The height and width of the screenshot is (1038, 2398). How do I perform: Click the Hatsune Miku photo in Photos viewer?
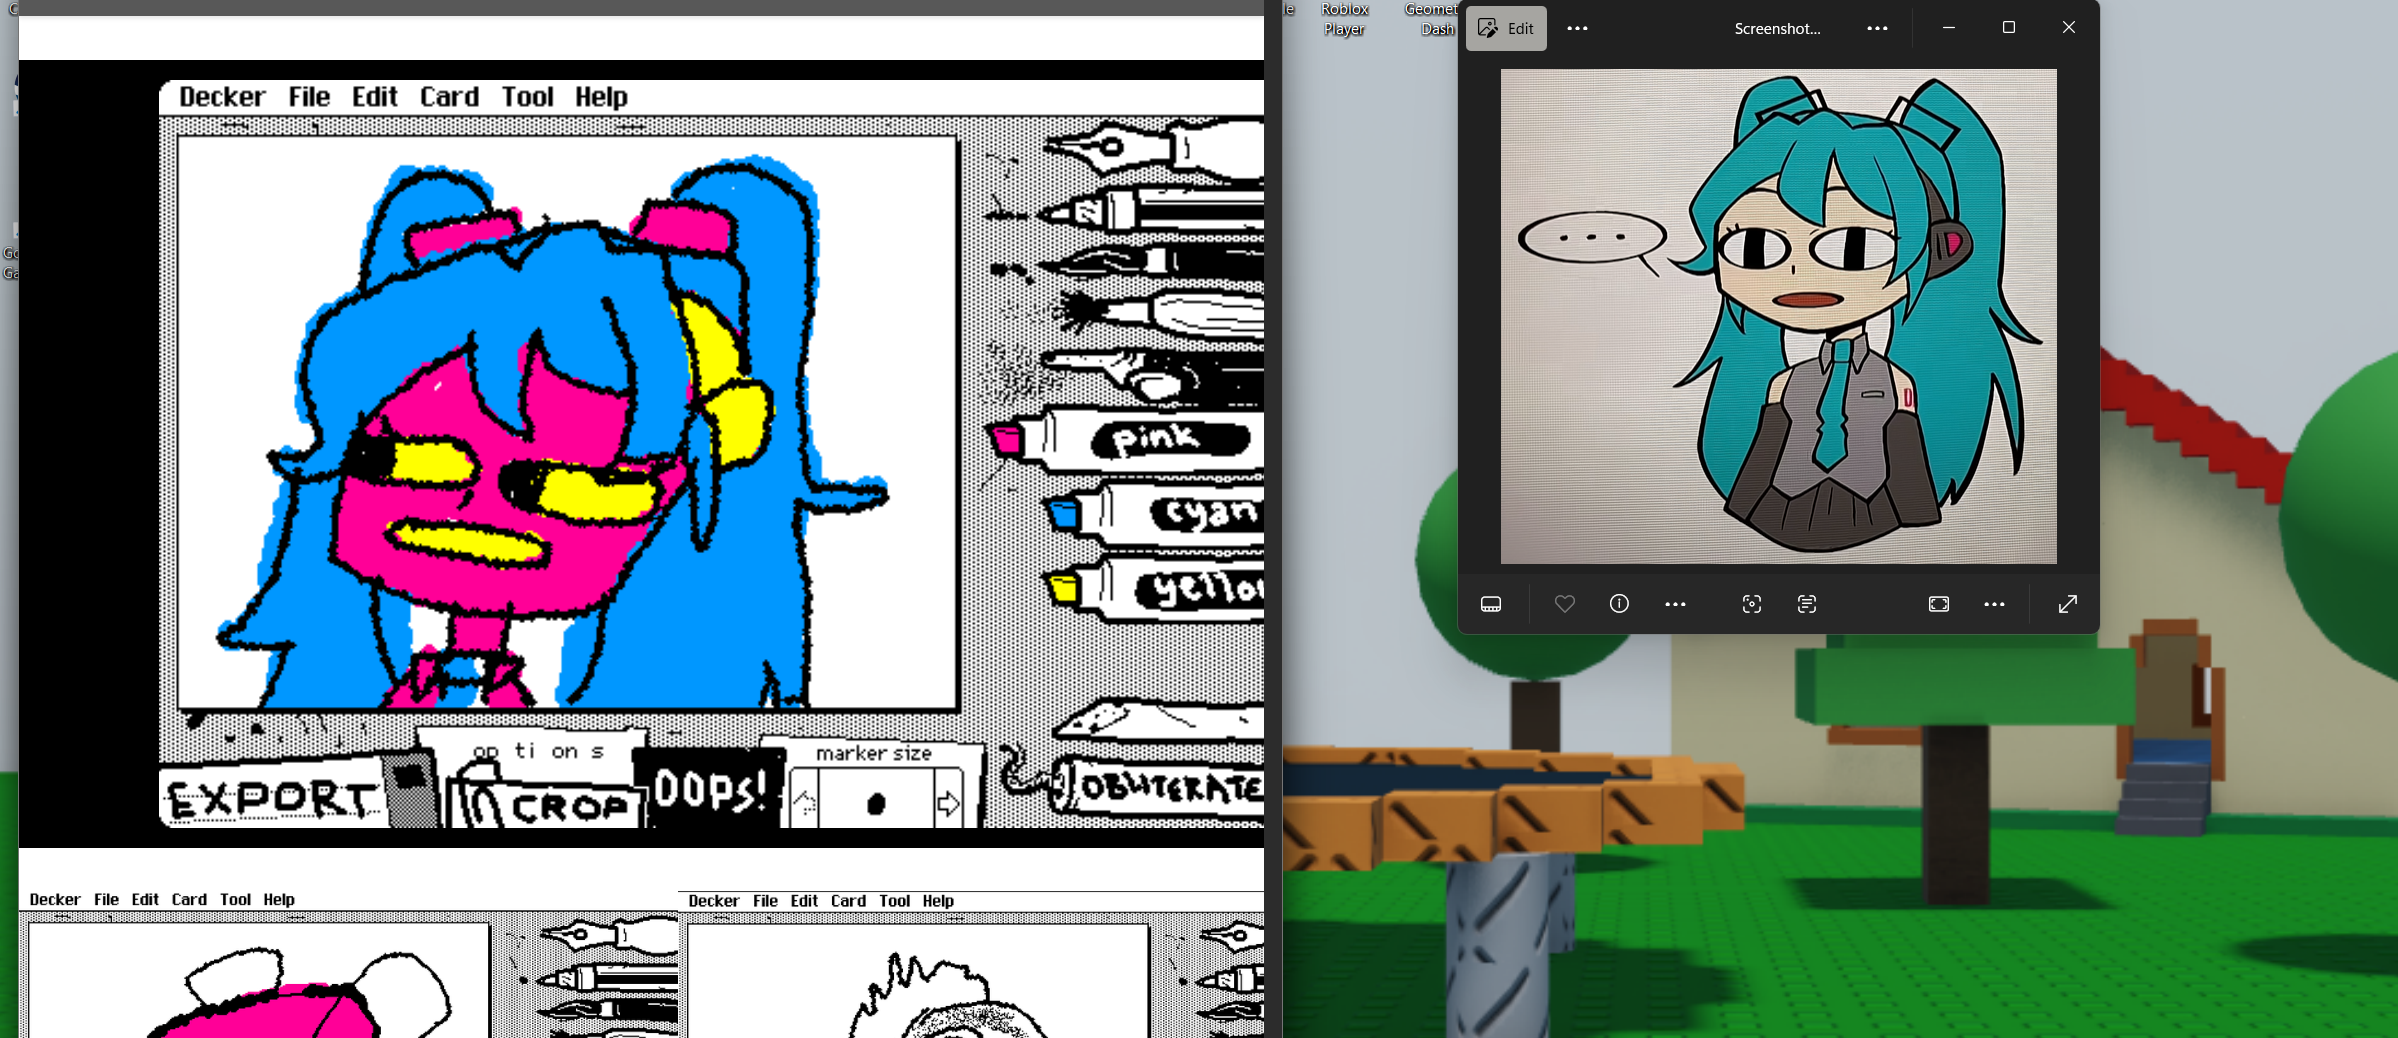[1779, 316]
